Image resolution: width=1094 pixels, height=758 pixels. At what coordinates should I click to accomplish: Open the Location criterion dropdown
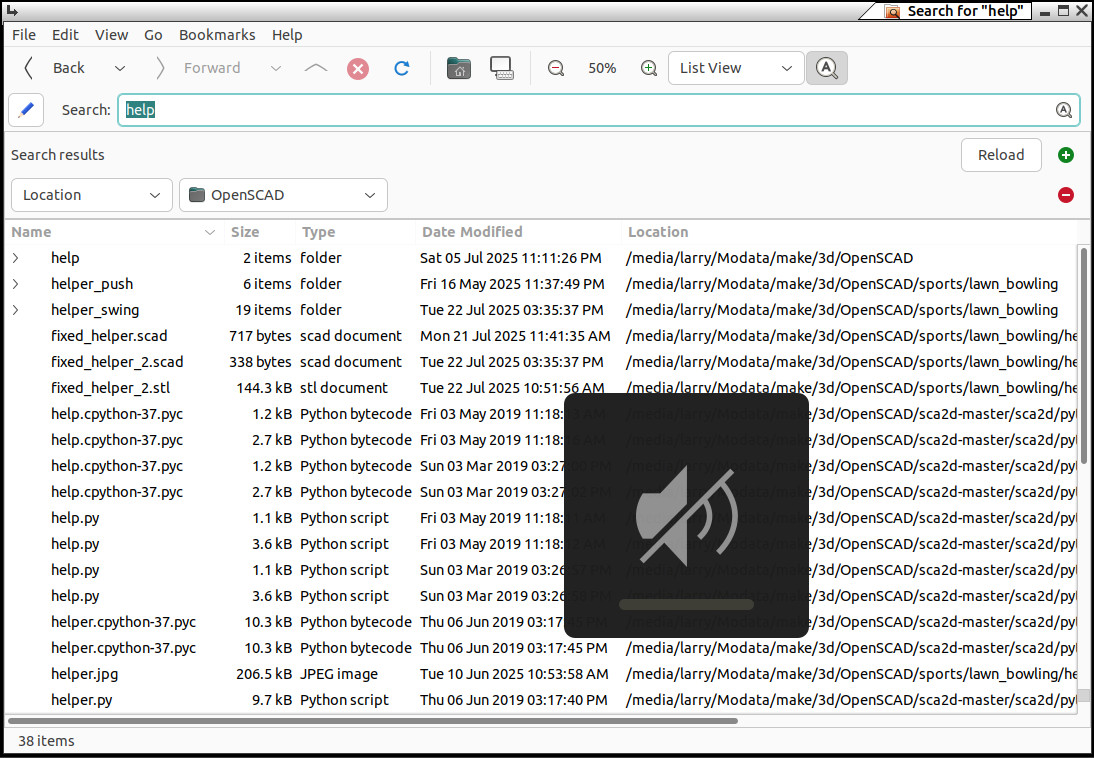coord(91,195)
